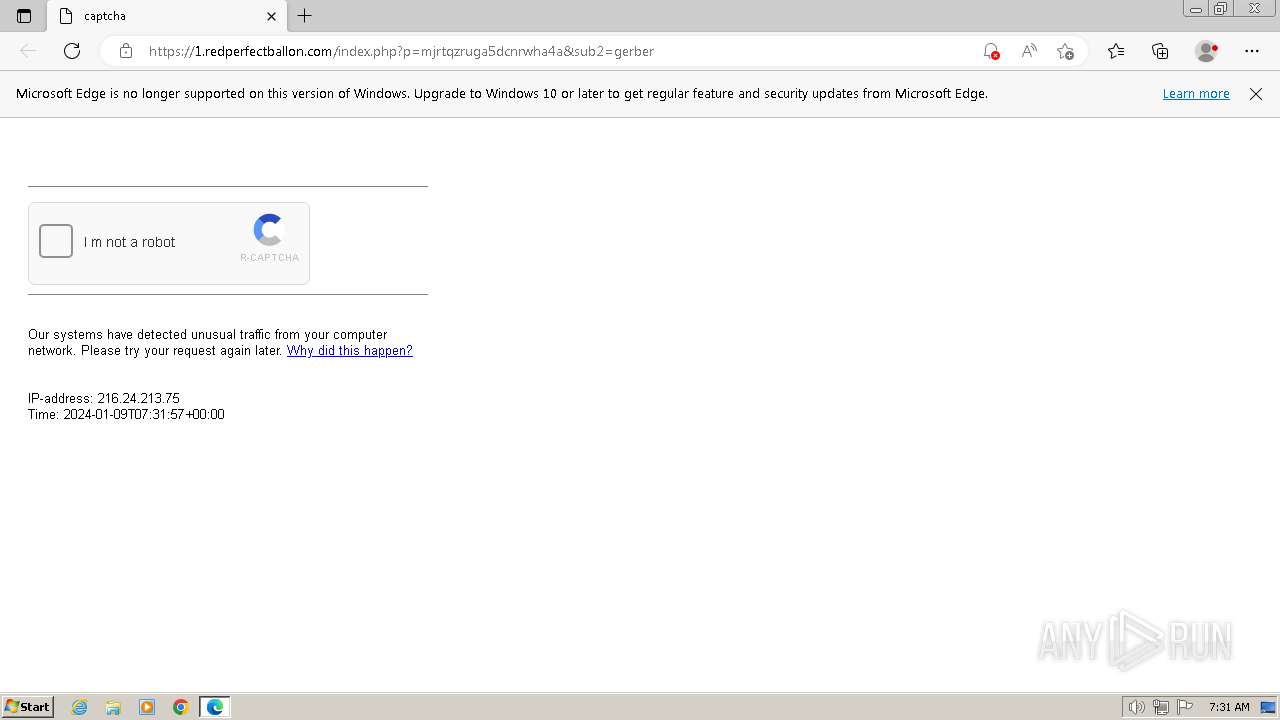Launch Windows Media Player from taskbar

[147, 707]
